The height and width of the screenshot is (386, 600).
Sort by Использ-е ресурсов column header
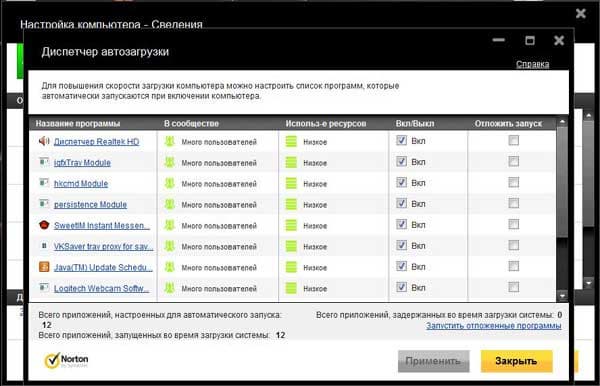326,124
